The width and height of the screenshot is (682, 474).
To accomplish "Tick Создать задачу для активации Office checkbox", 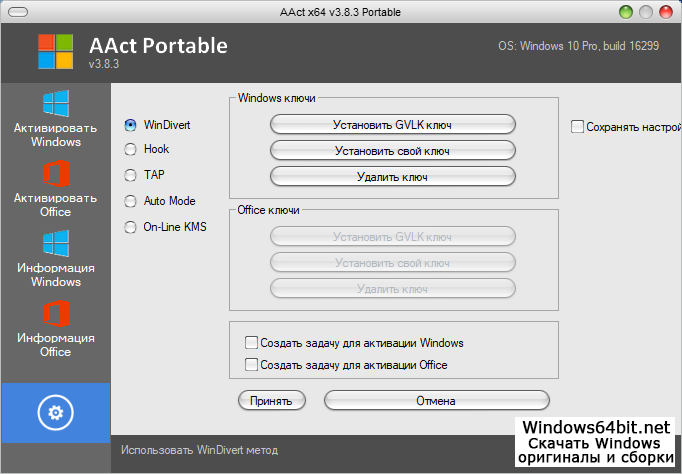I will [251, 365].
